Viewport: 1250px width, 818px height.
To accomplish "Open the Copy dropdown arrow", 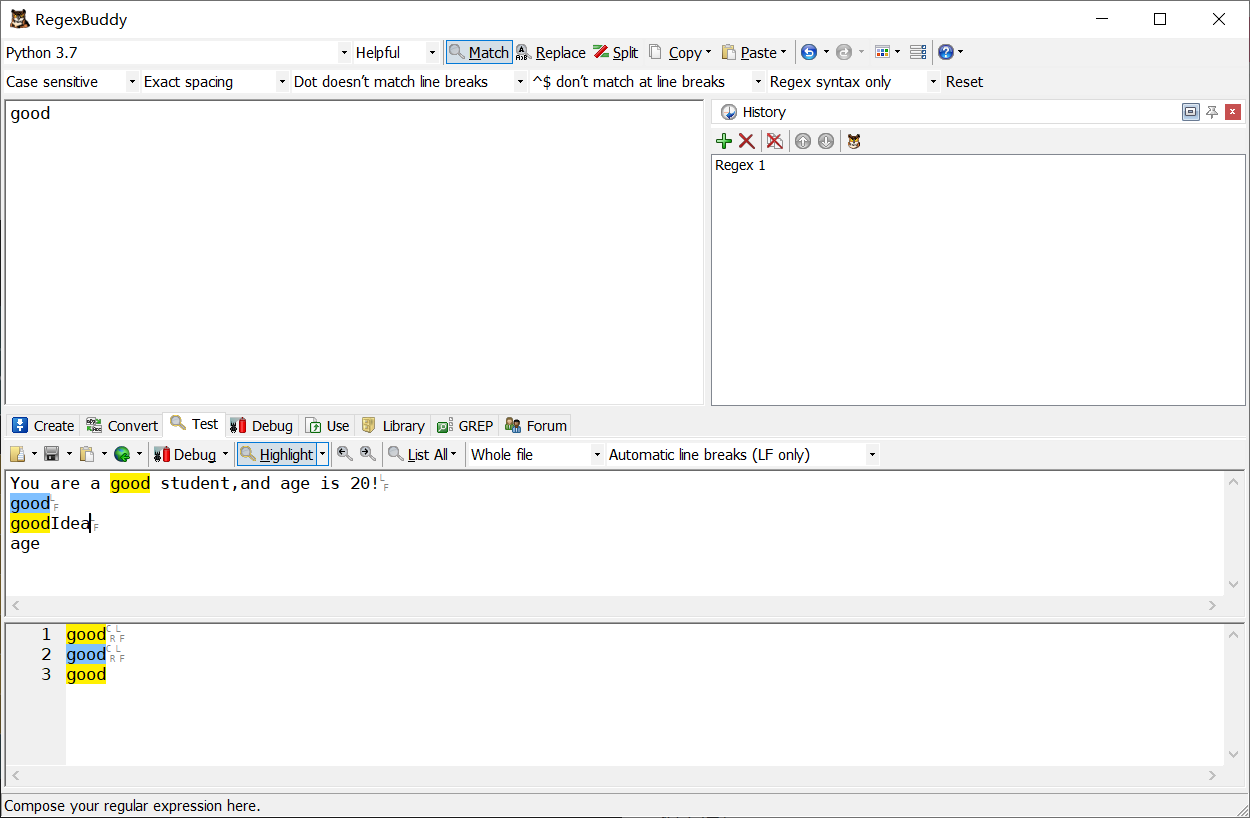I will click(x=708, y=52).
